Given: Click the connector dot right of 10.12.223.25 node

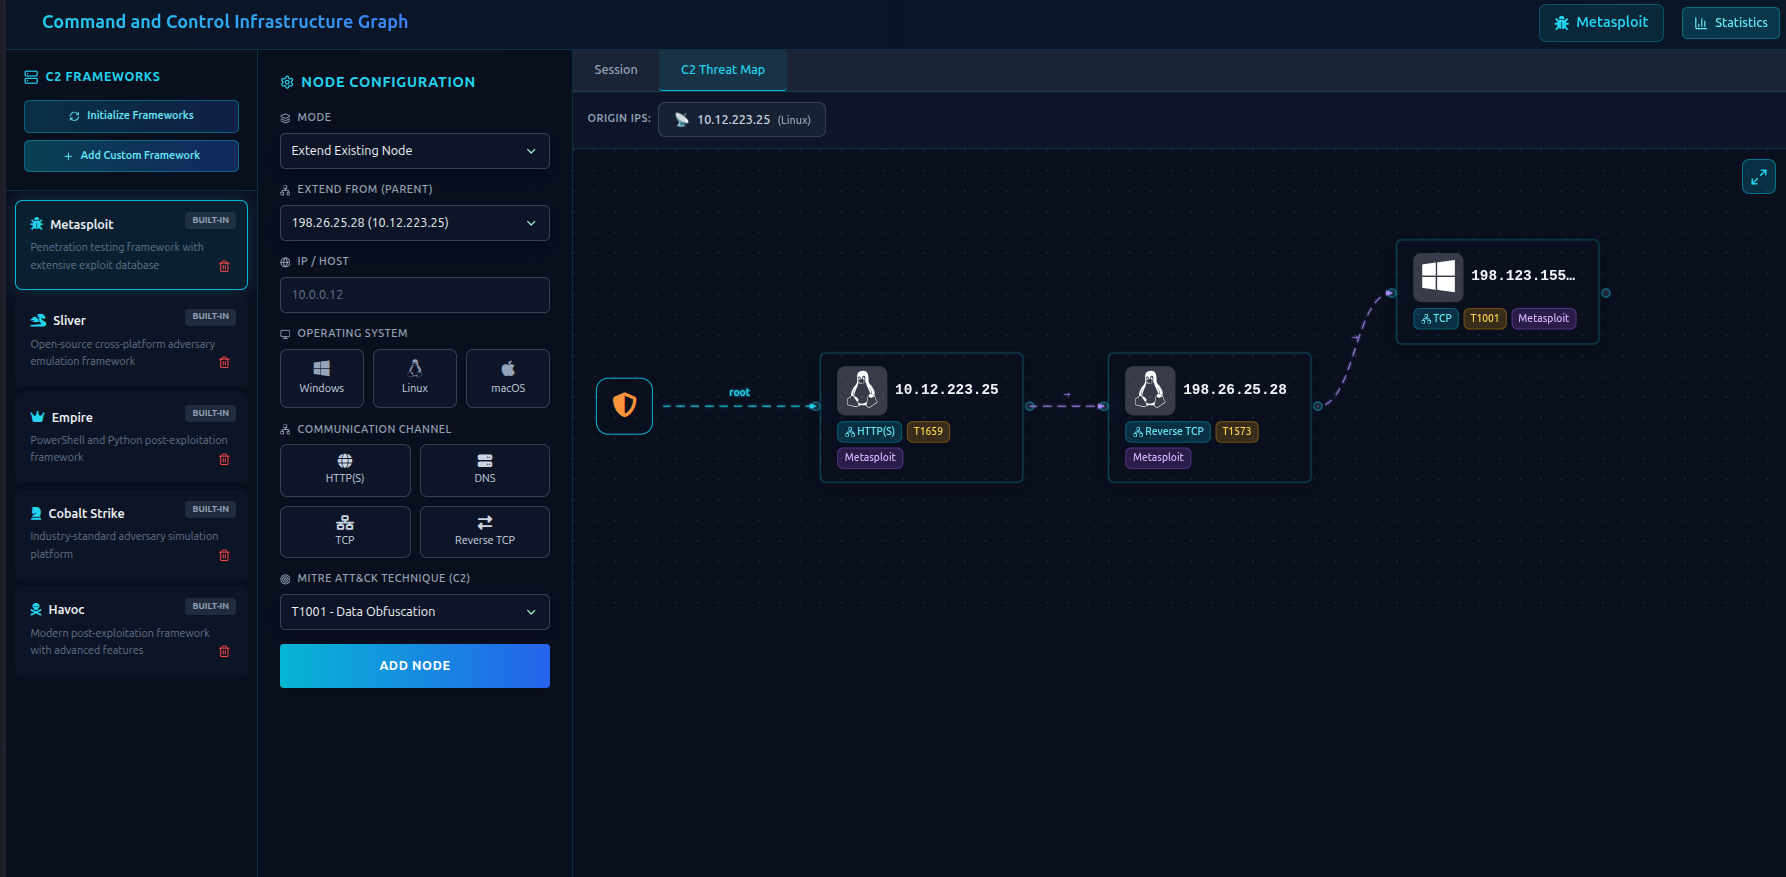Looking at the screenshot, I should pos(1030,406).
